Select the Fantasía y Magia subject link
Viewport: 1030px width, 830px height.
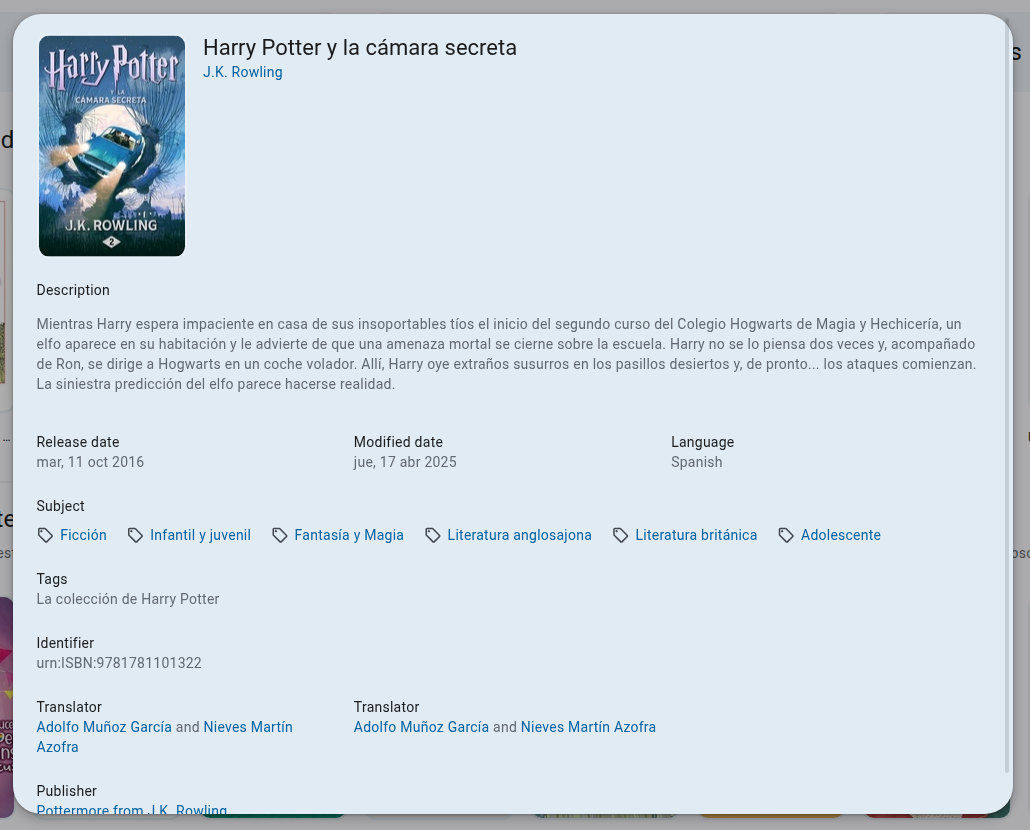point(349,535)
